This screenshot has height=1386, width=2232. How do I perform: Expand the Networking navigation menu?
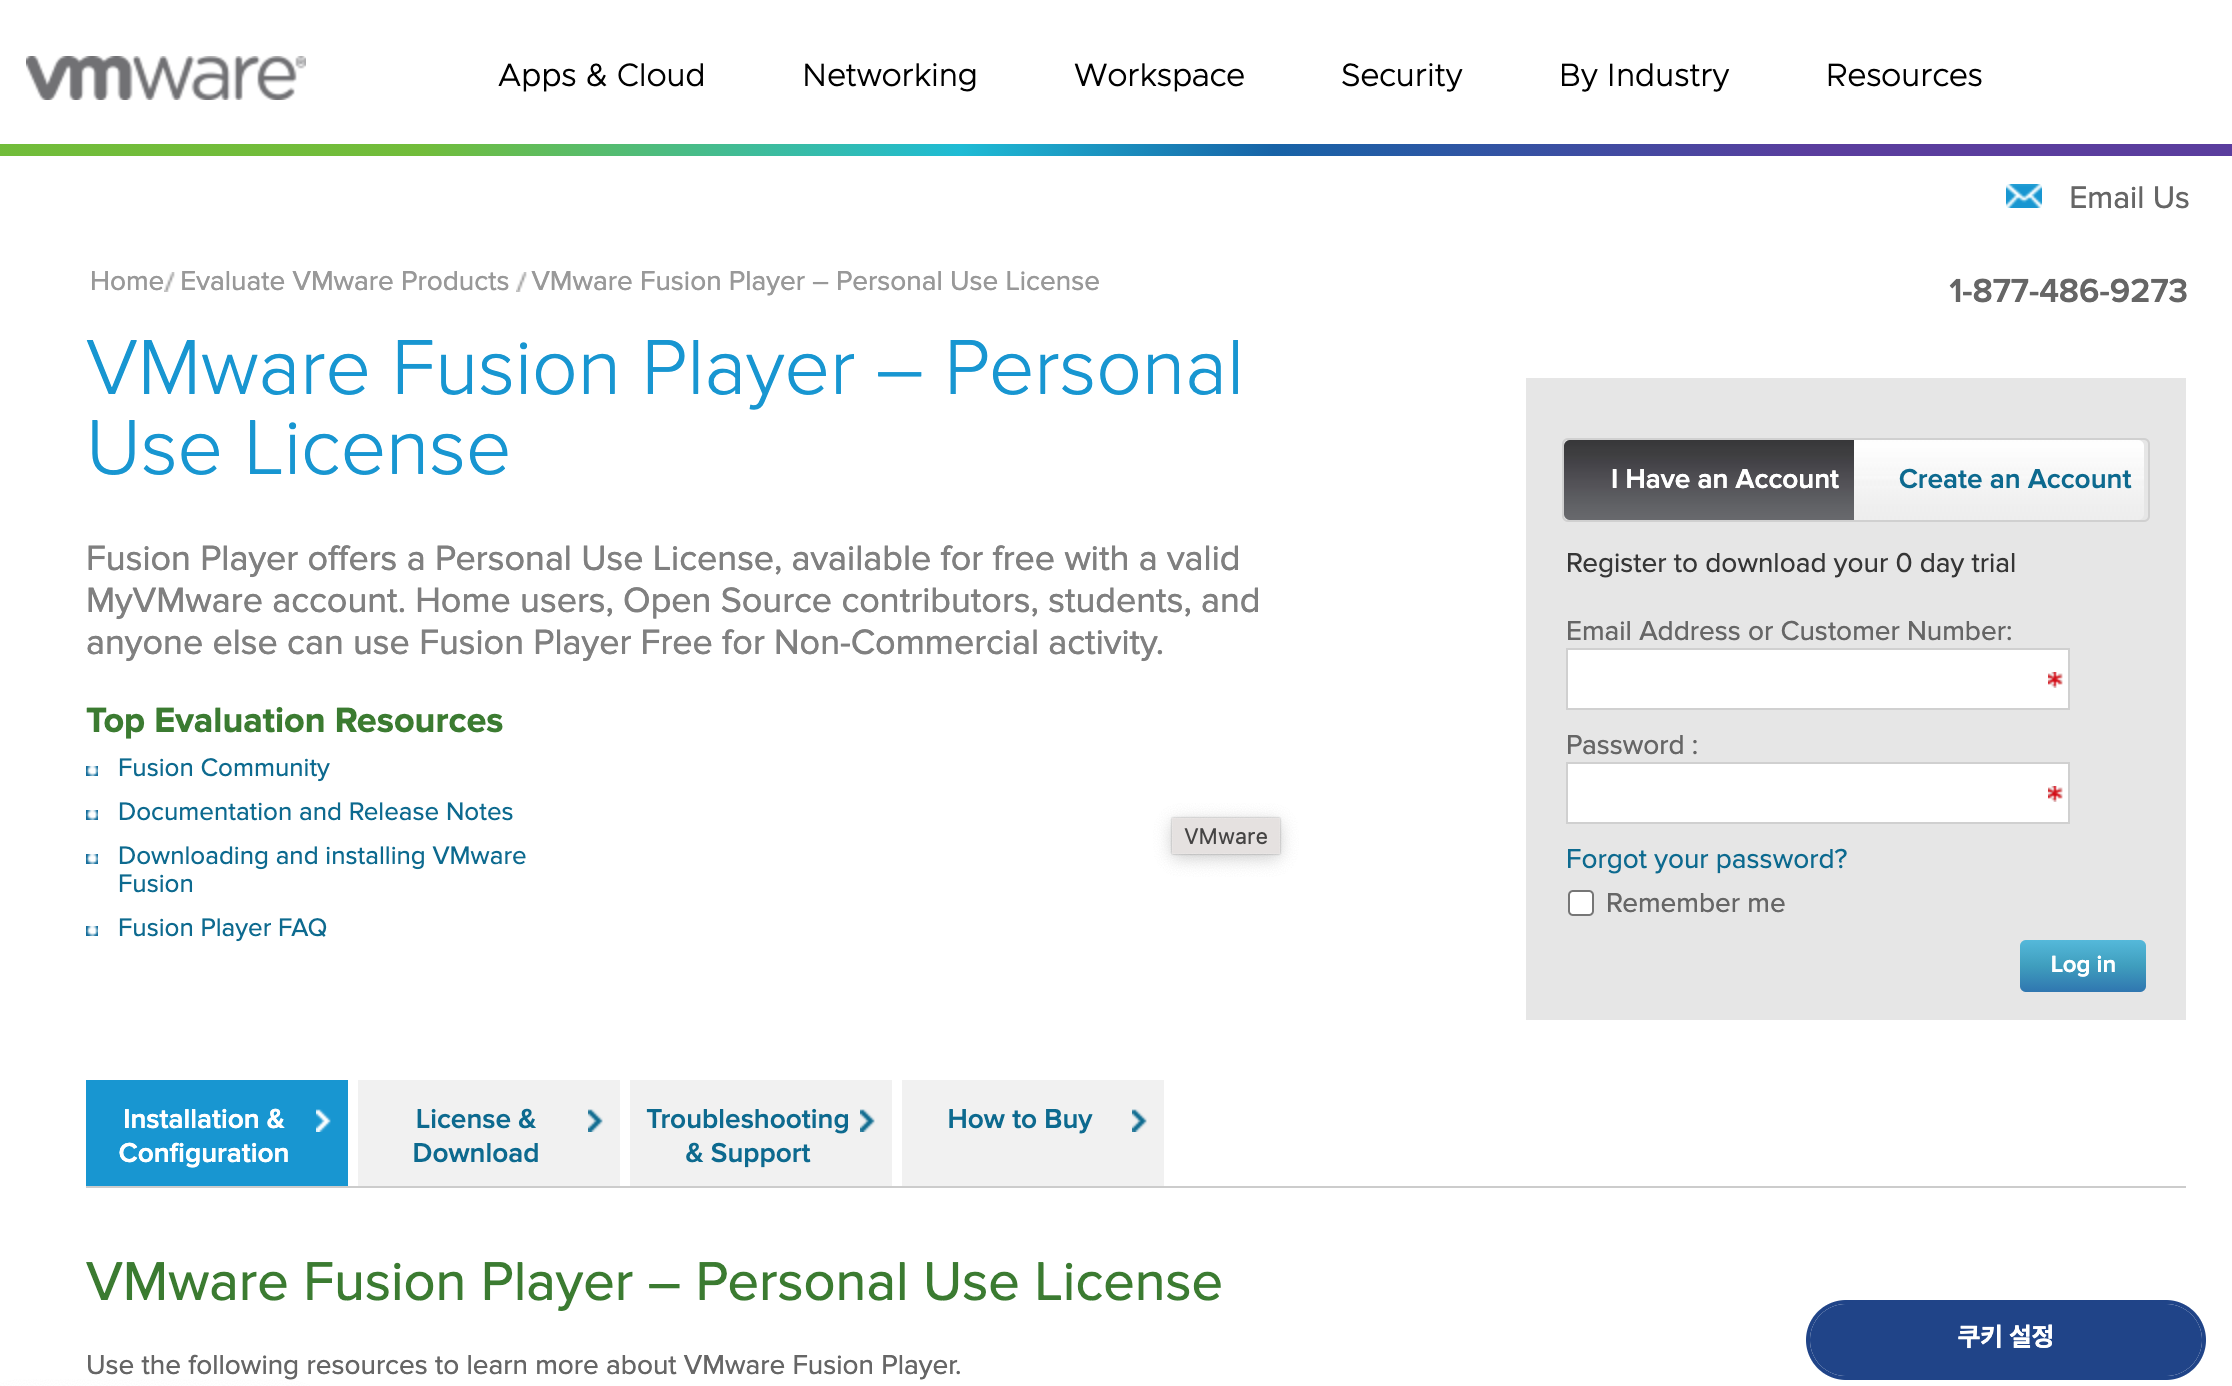(x=889, y=75)
